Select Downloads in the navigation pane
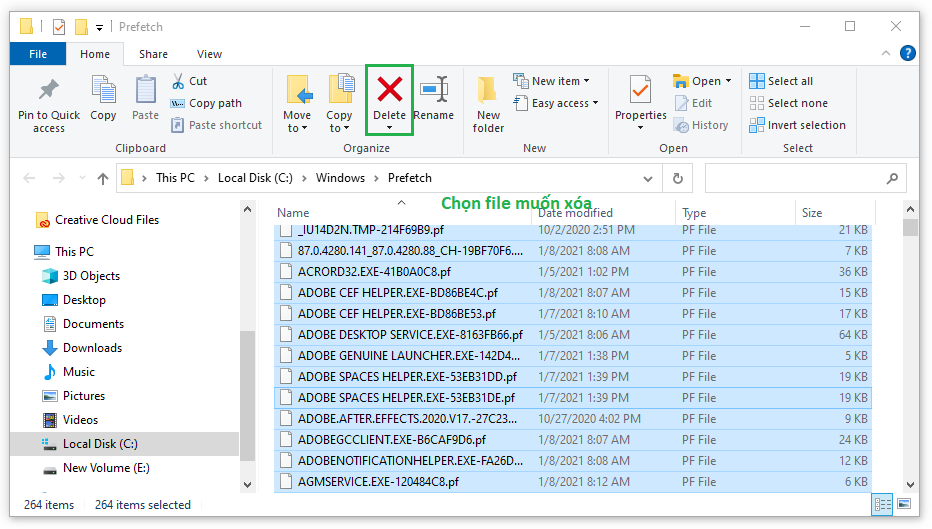Viewport: 932px width, 529px height. coord(92,348)
